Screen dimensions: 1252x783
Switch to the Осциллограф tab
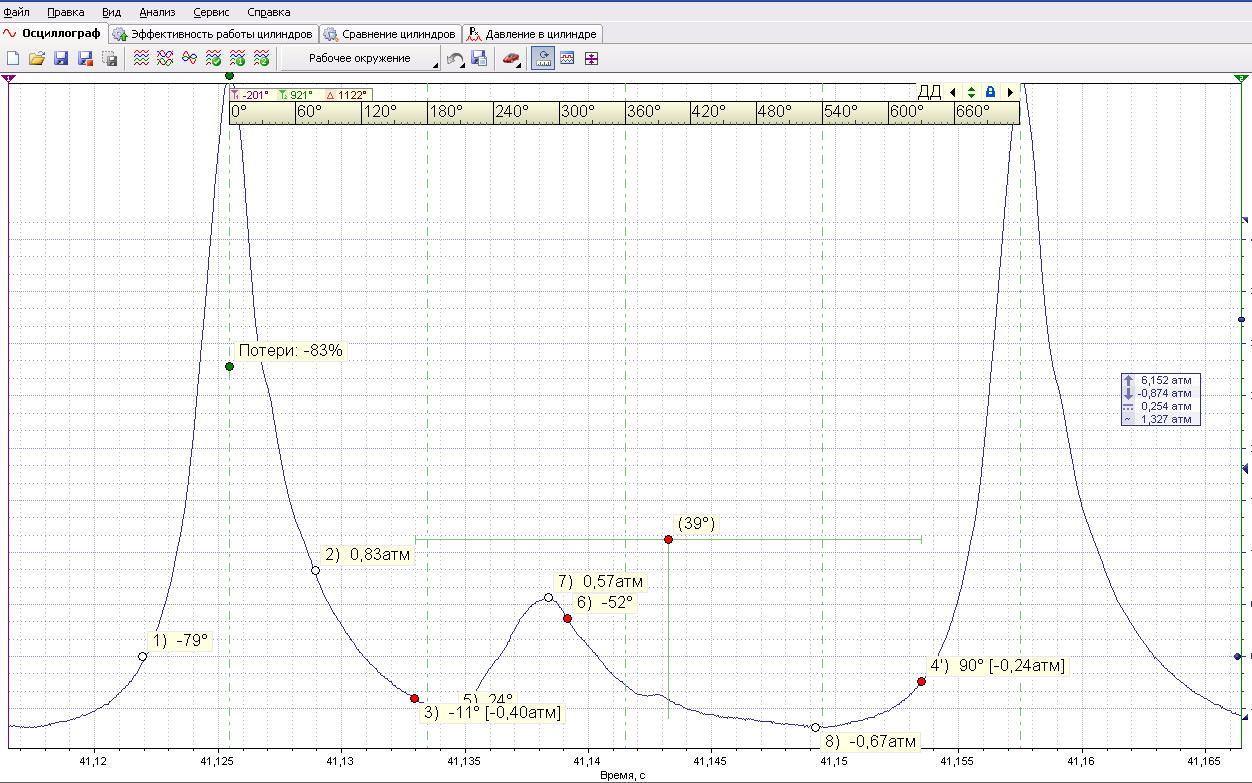(x=53, y=33)
